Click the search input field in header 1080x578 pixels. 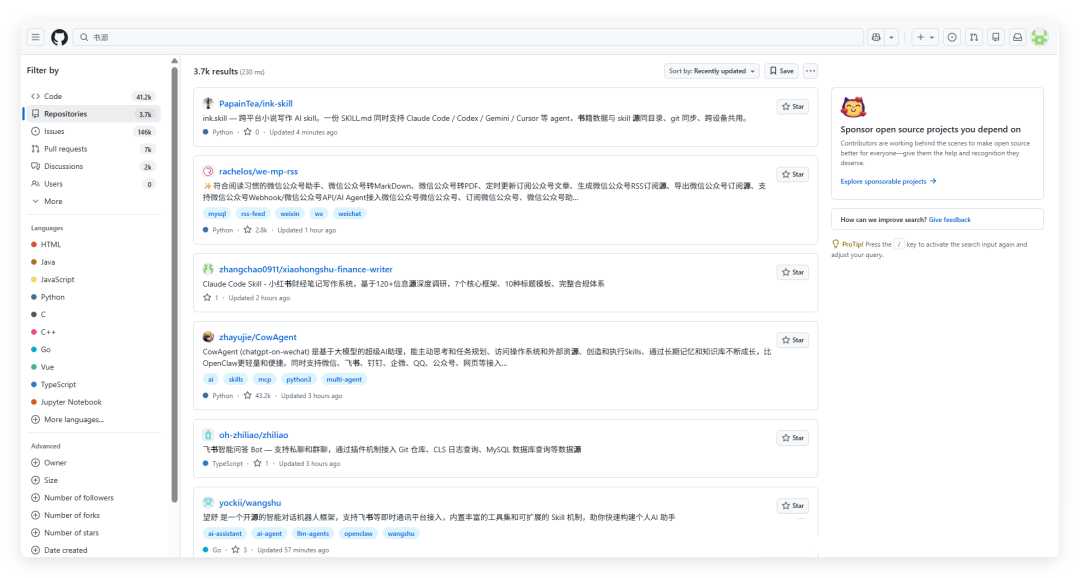[468, 37]
